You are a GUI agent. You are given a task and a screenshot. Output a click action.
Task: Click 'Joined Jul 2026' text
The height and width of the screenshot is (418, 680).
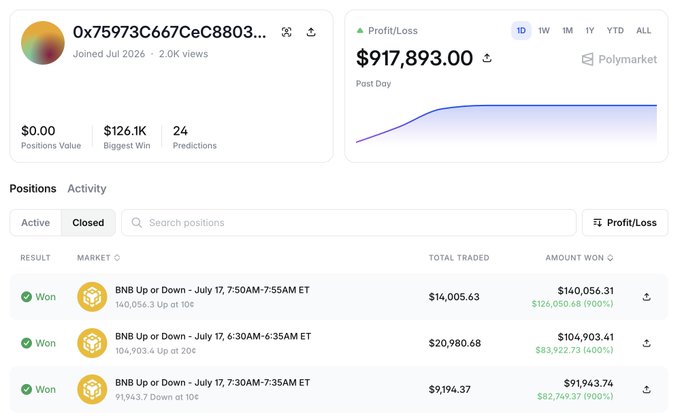click(x=109, y=54)
